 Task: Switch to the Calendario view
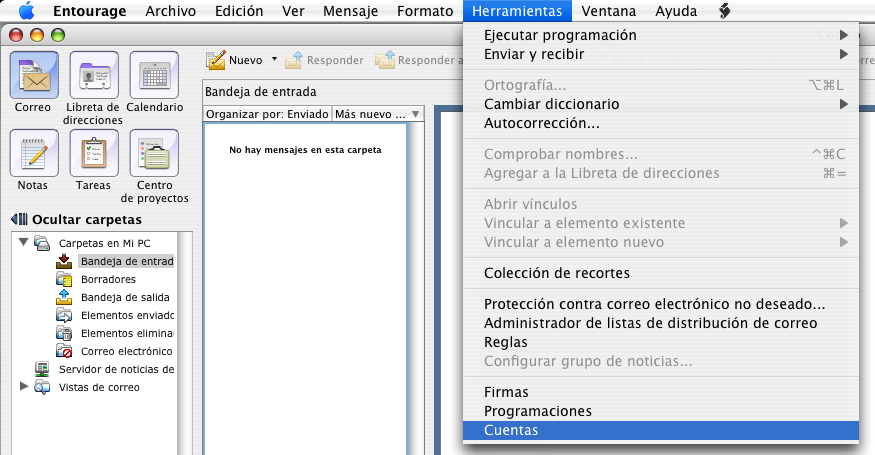coord(154,75)
